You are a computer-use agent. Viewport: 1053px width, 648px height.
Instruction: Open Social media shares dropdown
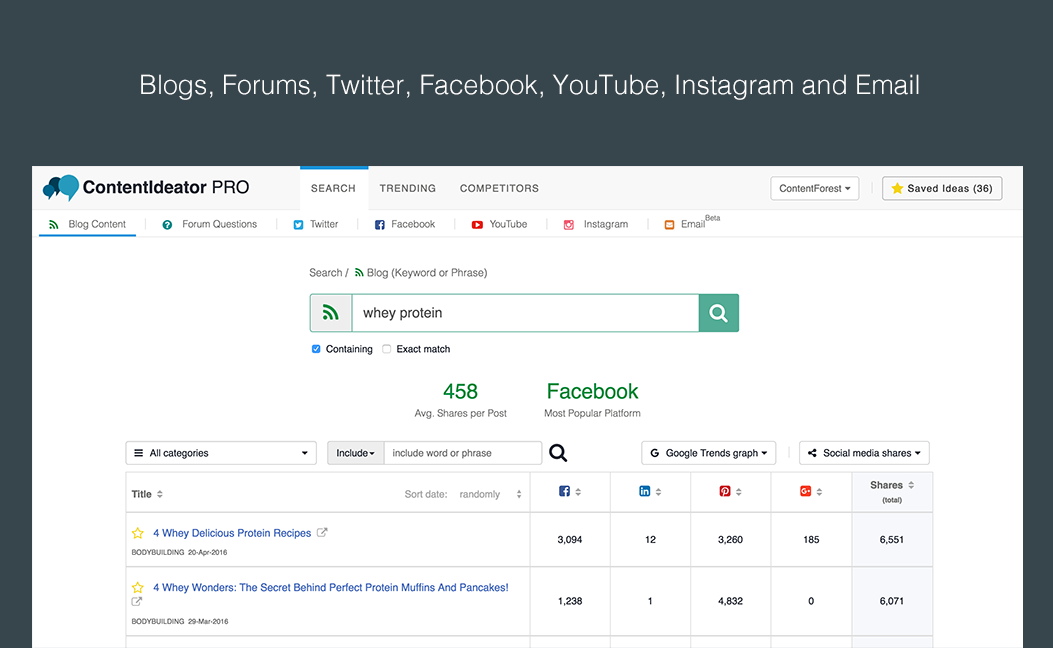click(864, 453)
